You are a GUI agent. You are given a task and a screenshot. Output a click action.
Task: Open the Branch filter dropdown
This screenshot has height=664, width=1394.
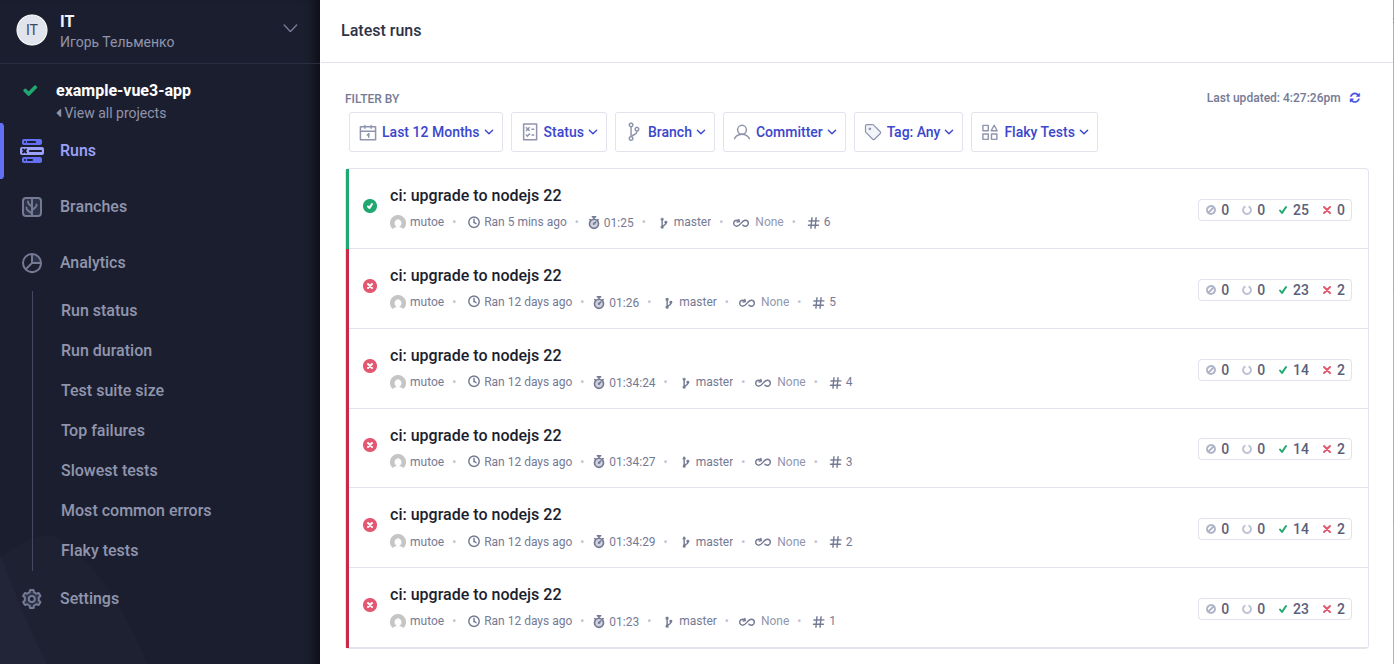pyautogui.click(x=665, y=132)
